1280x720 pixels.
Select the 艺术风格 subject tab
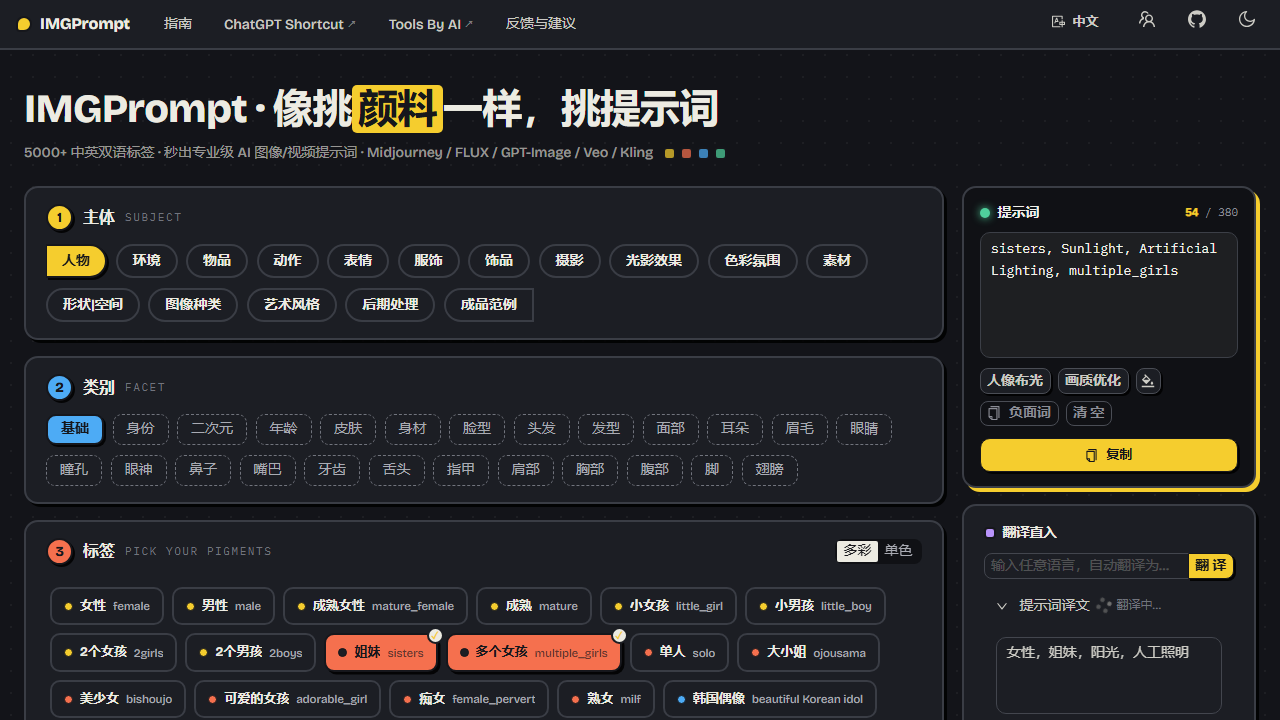click(291, 304)
